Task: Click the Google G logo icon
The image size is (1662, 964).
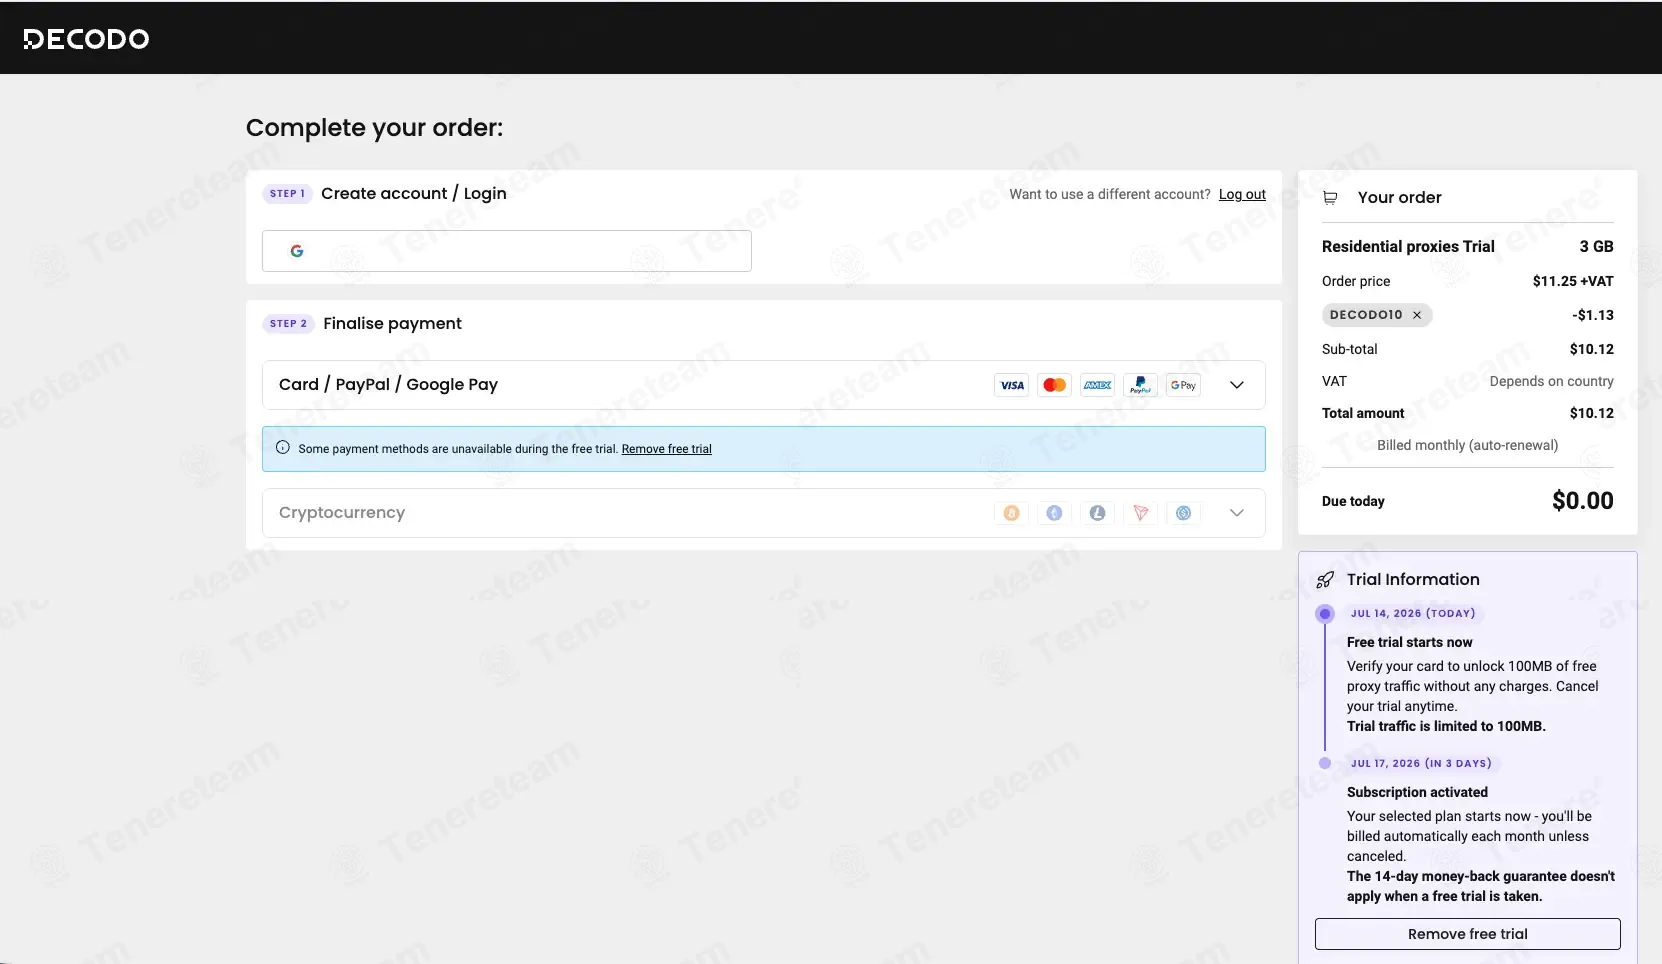Action: pyautogui.click(x=297, y=251)
